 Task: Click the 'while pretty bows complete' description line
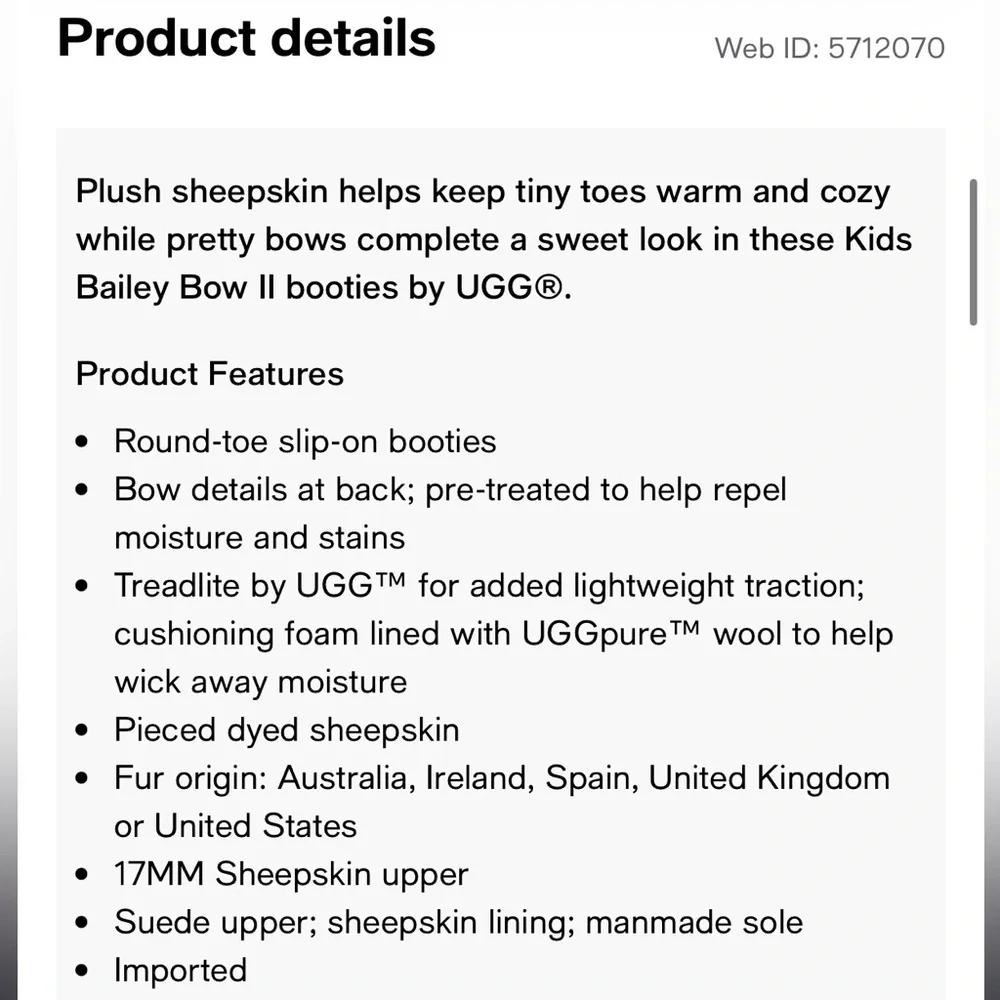[x=494, y=239]
